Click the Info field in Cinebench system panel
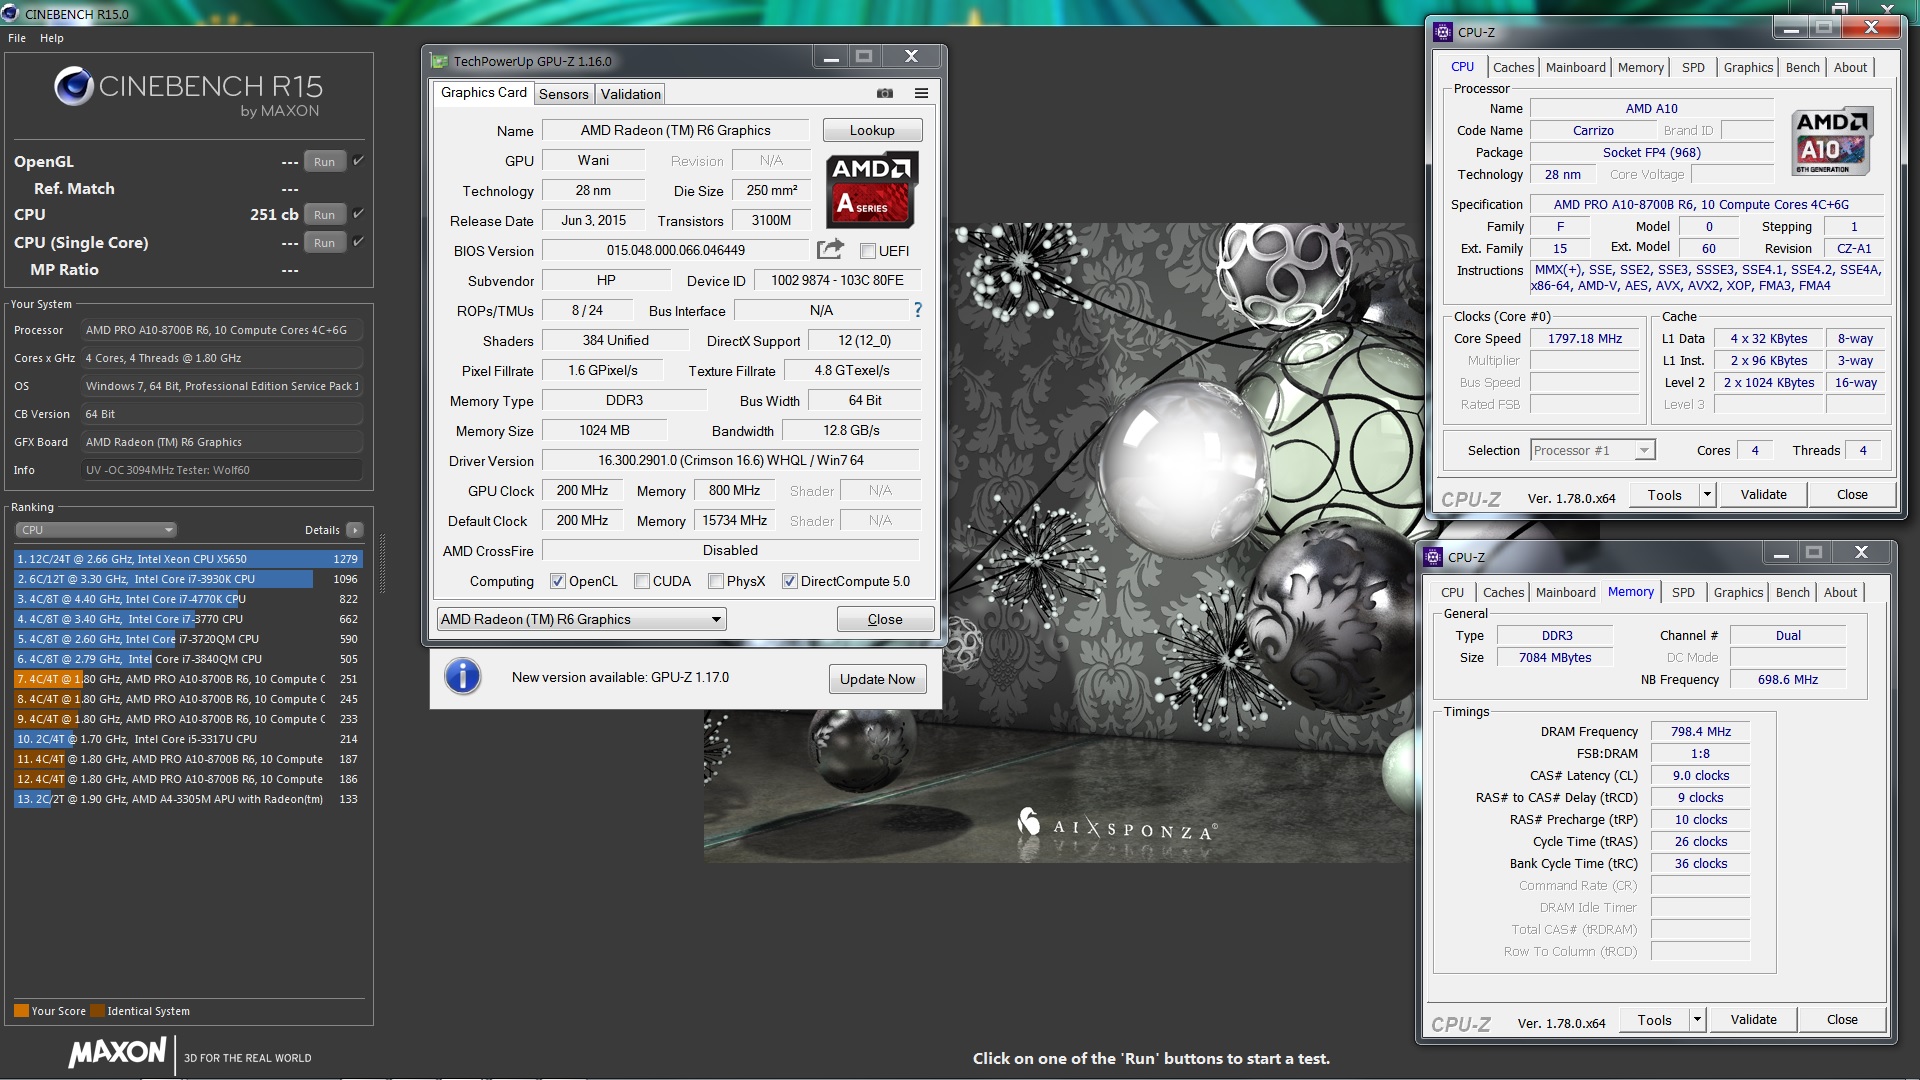Viewport: 1920px width, 1080px height. coord(221,470)
